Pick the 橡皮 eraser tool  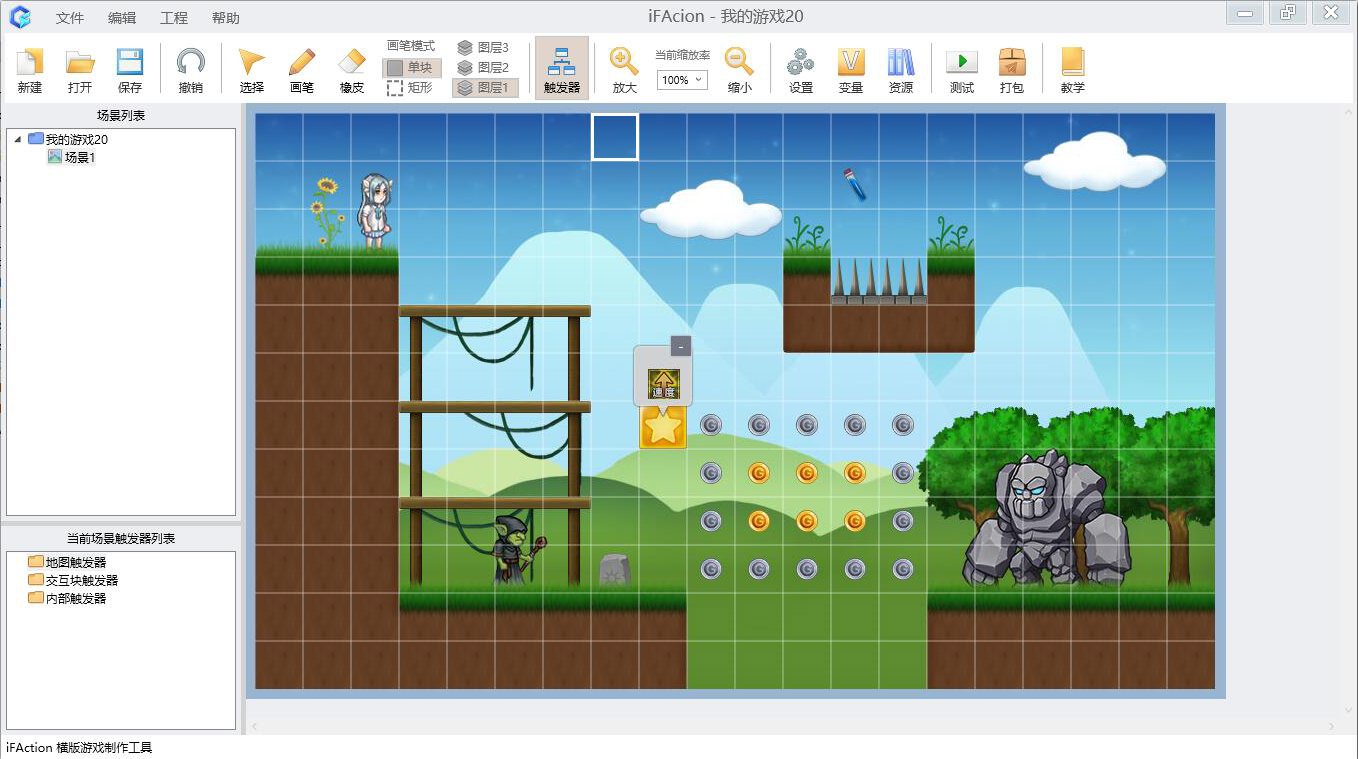click(352, 69)
